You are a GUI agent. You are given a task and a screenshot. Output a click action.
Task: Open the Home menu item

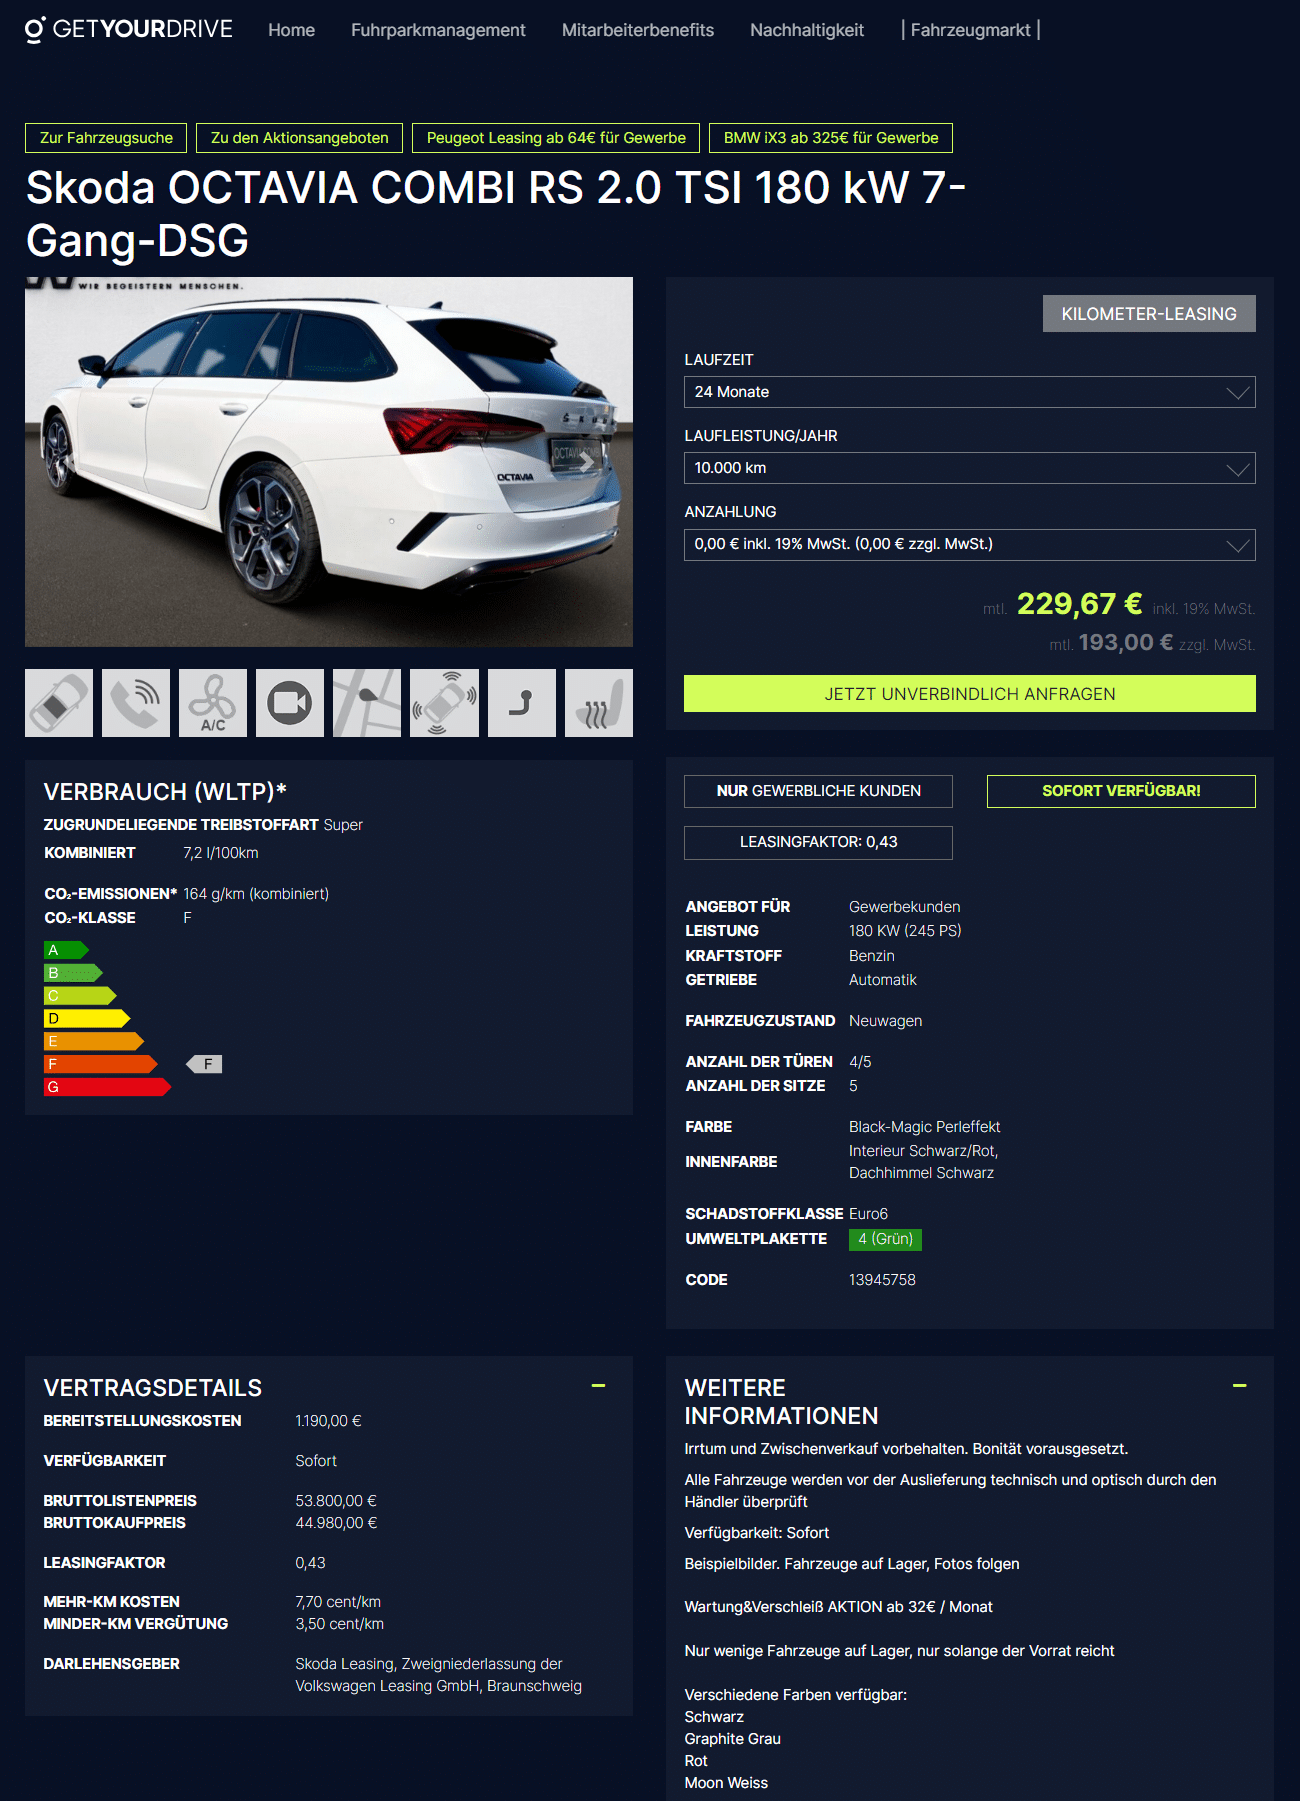(x=291, y=30)
